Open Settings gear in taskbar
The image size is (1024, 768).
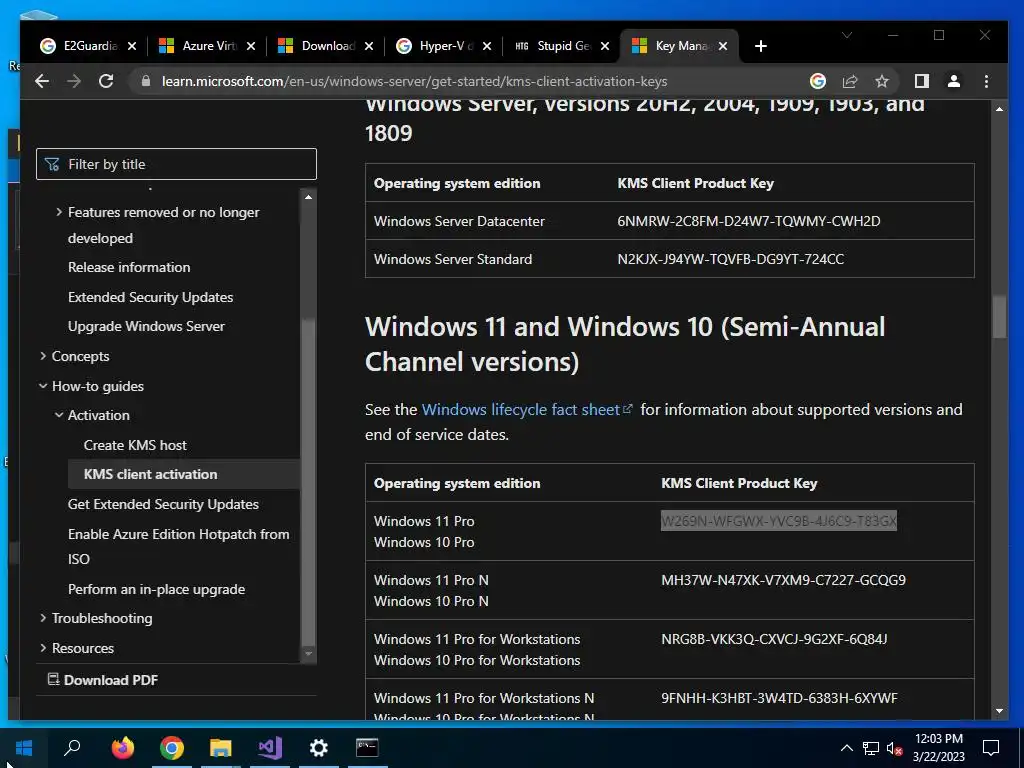(x=318, y=748)
